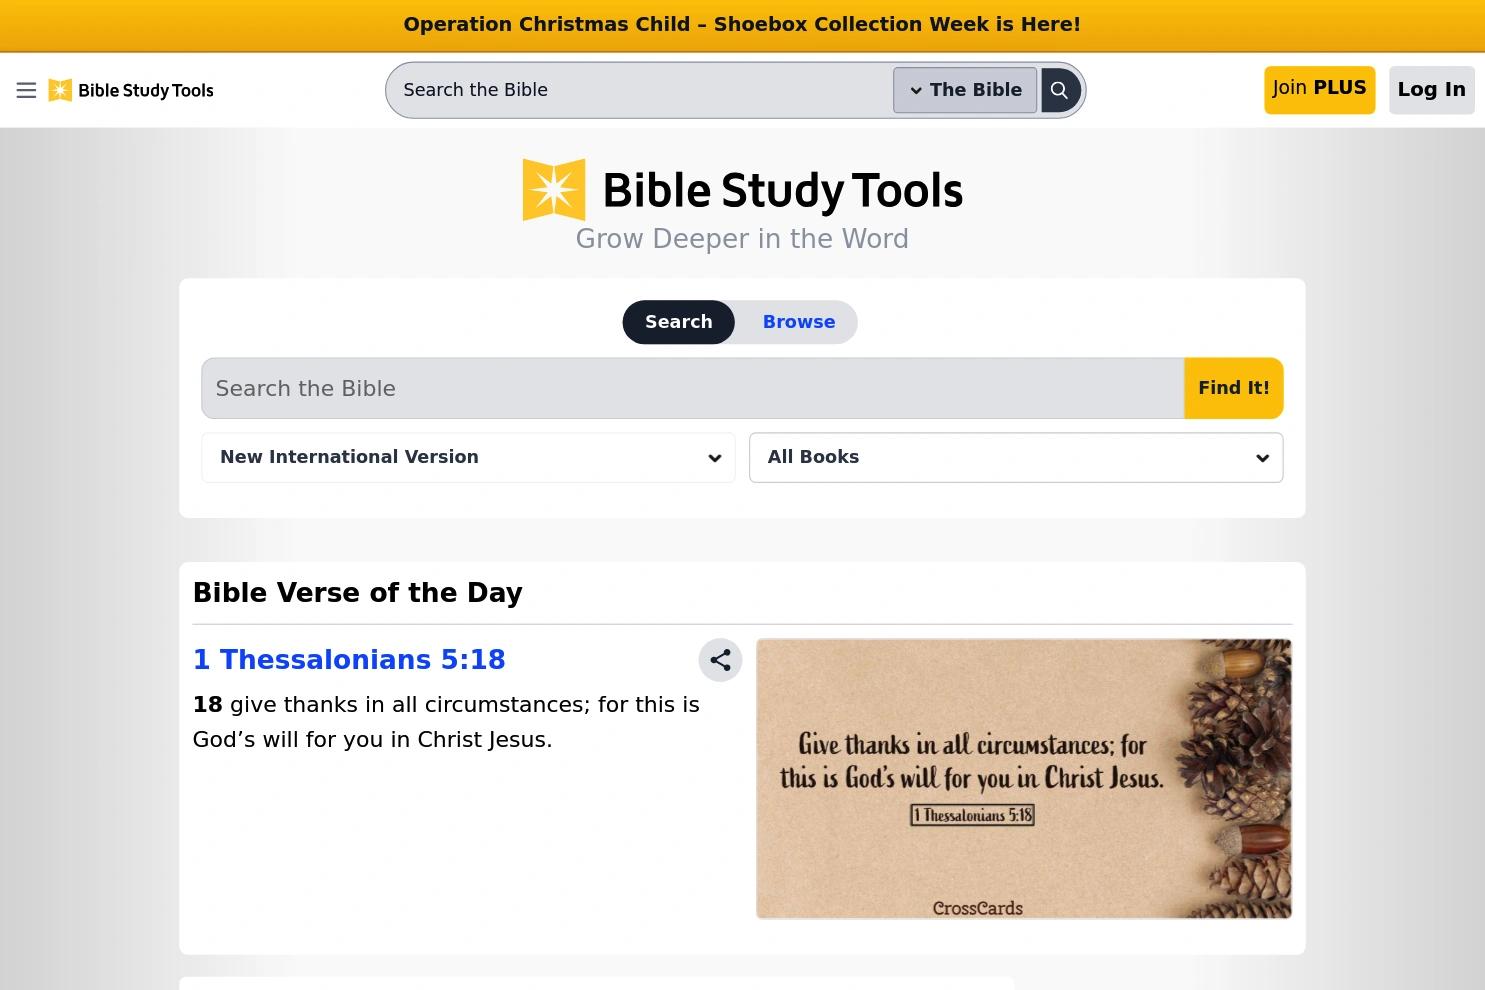Open the All Books dropdown arrow

coord(1261,457)
